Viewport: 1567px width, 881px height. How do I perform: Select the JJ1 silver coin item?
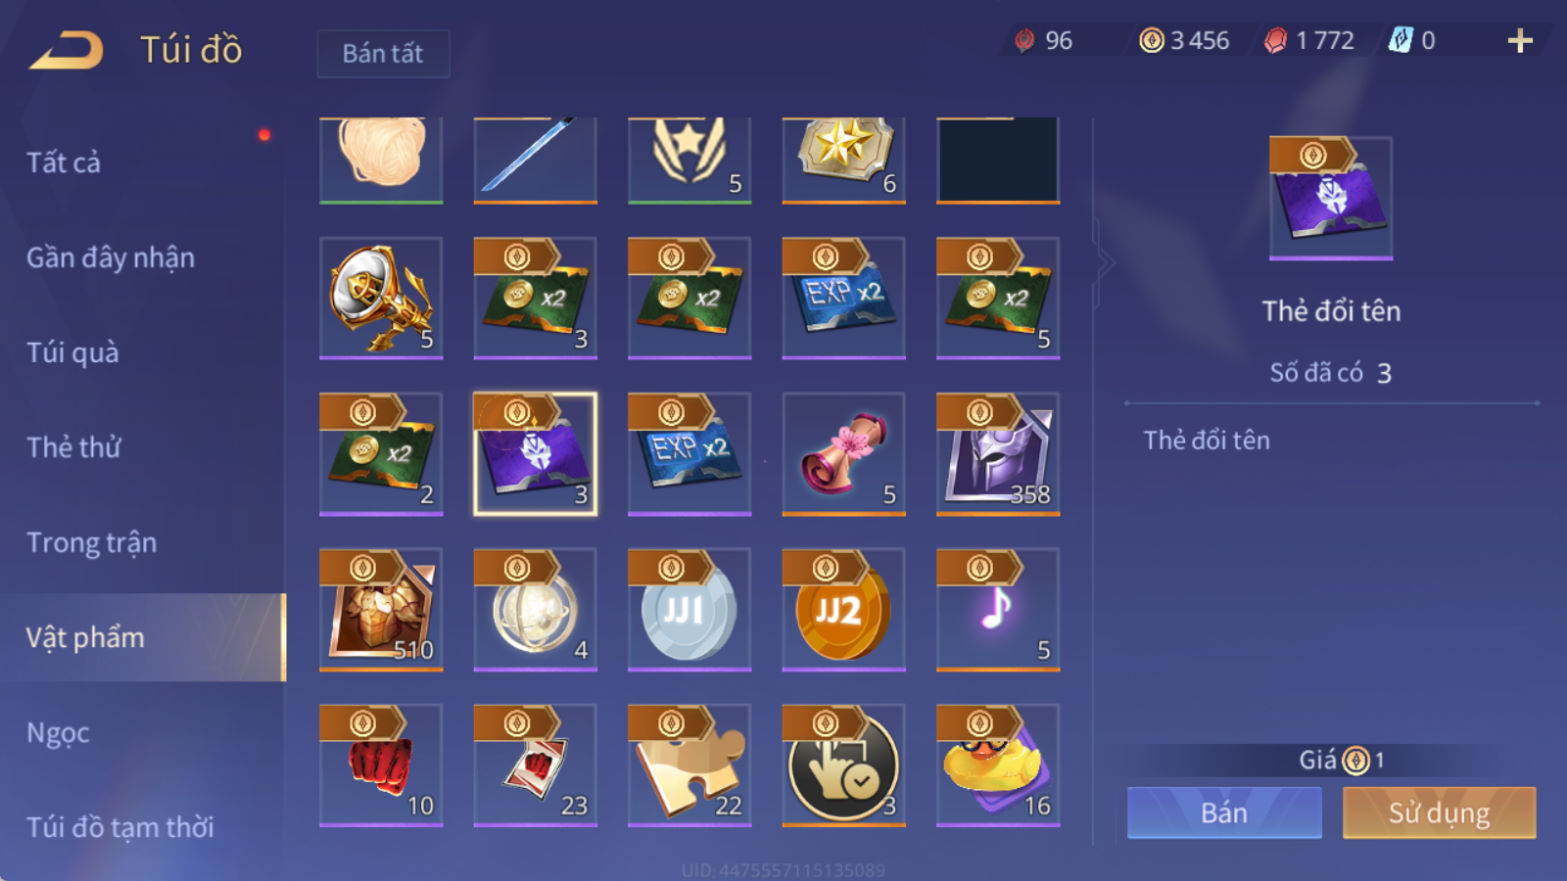(x=689, y=609)
